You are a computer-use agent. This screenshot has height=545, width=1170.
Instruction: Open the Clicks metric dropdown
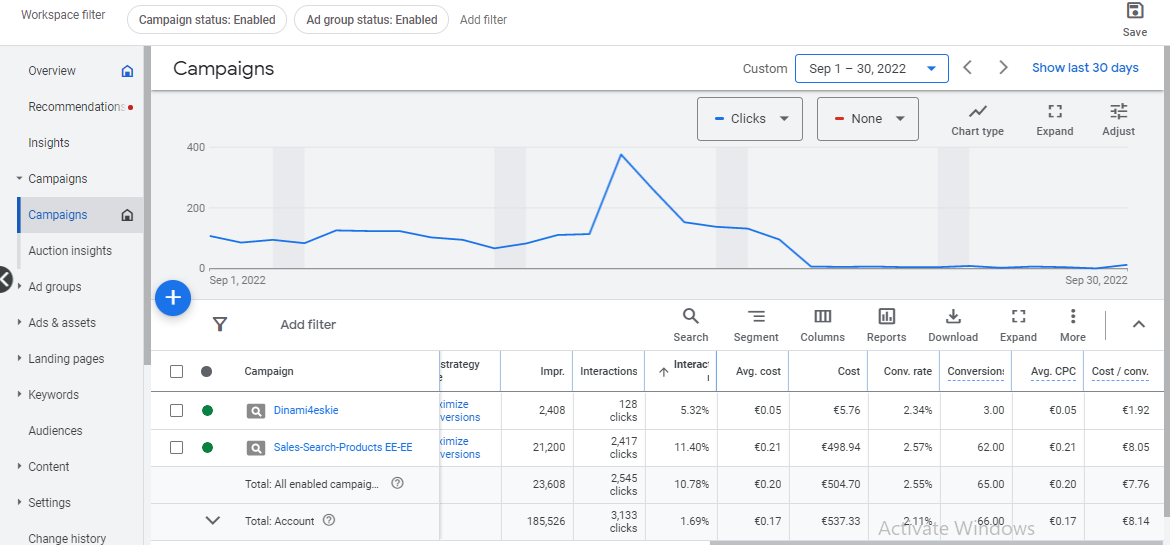click(750, 119)
